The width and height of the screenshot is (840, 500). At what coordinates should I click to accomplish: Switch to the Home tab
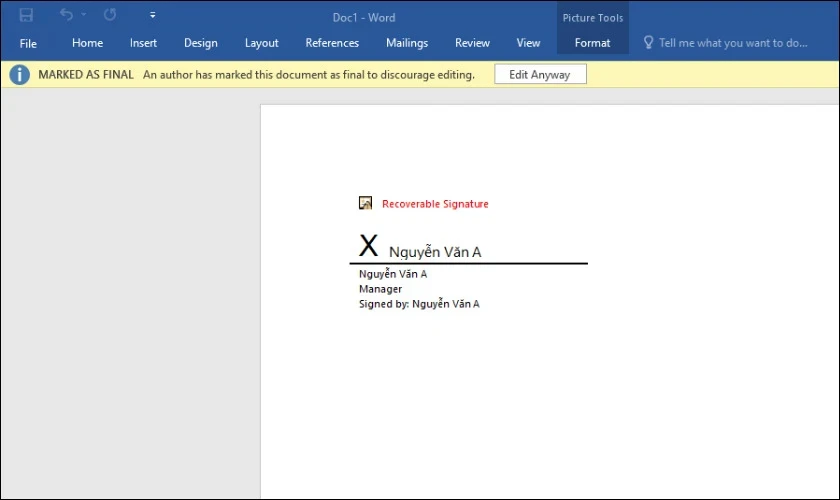(87, 43)
